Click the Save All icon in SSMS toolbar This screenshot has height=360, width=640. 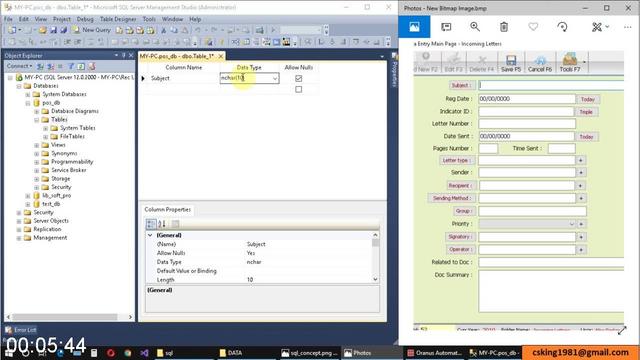[63, 30]
